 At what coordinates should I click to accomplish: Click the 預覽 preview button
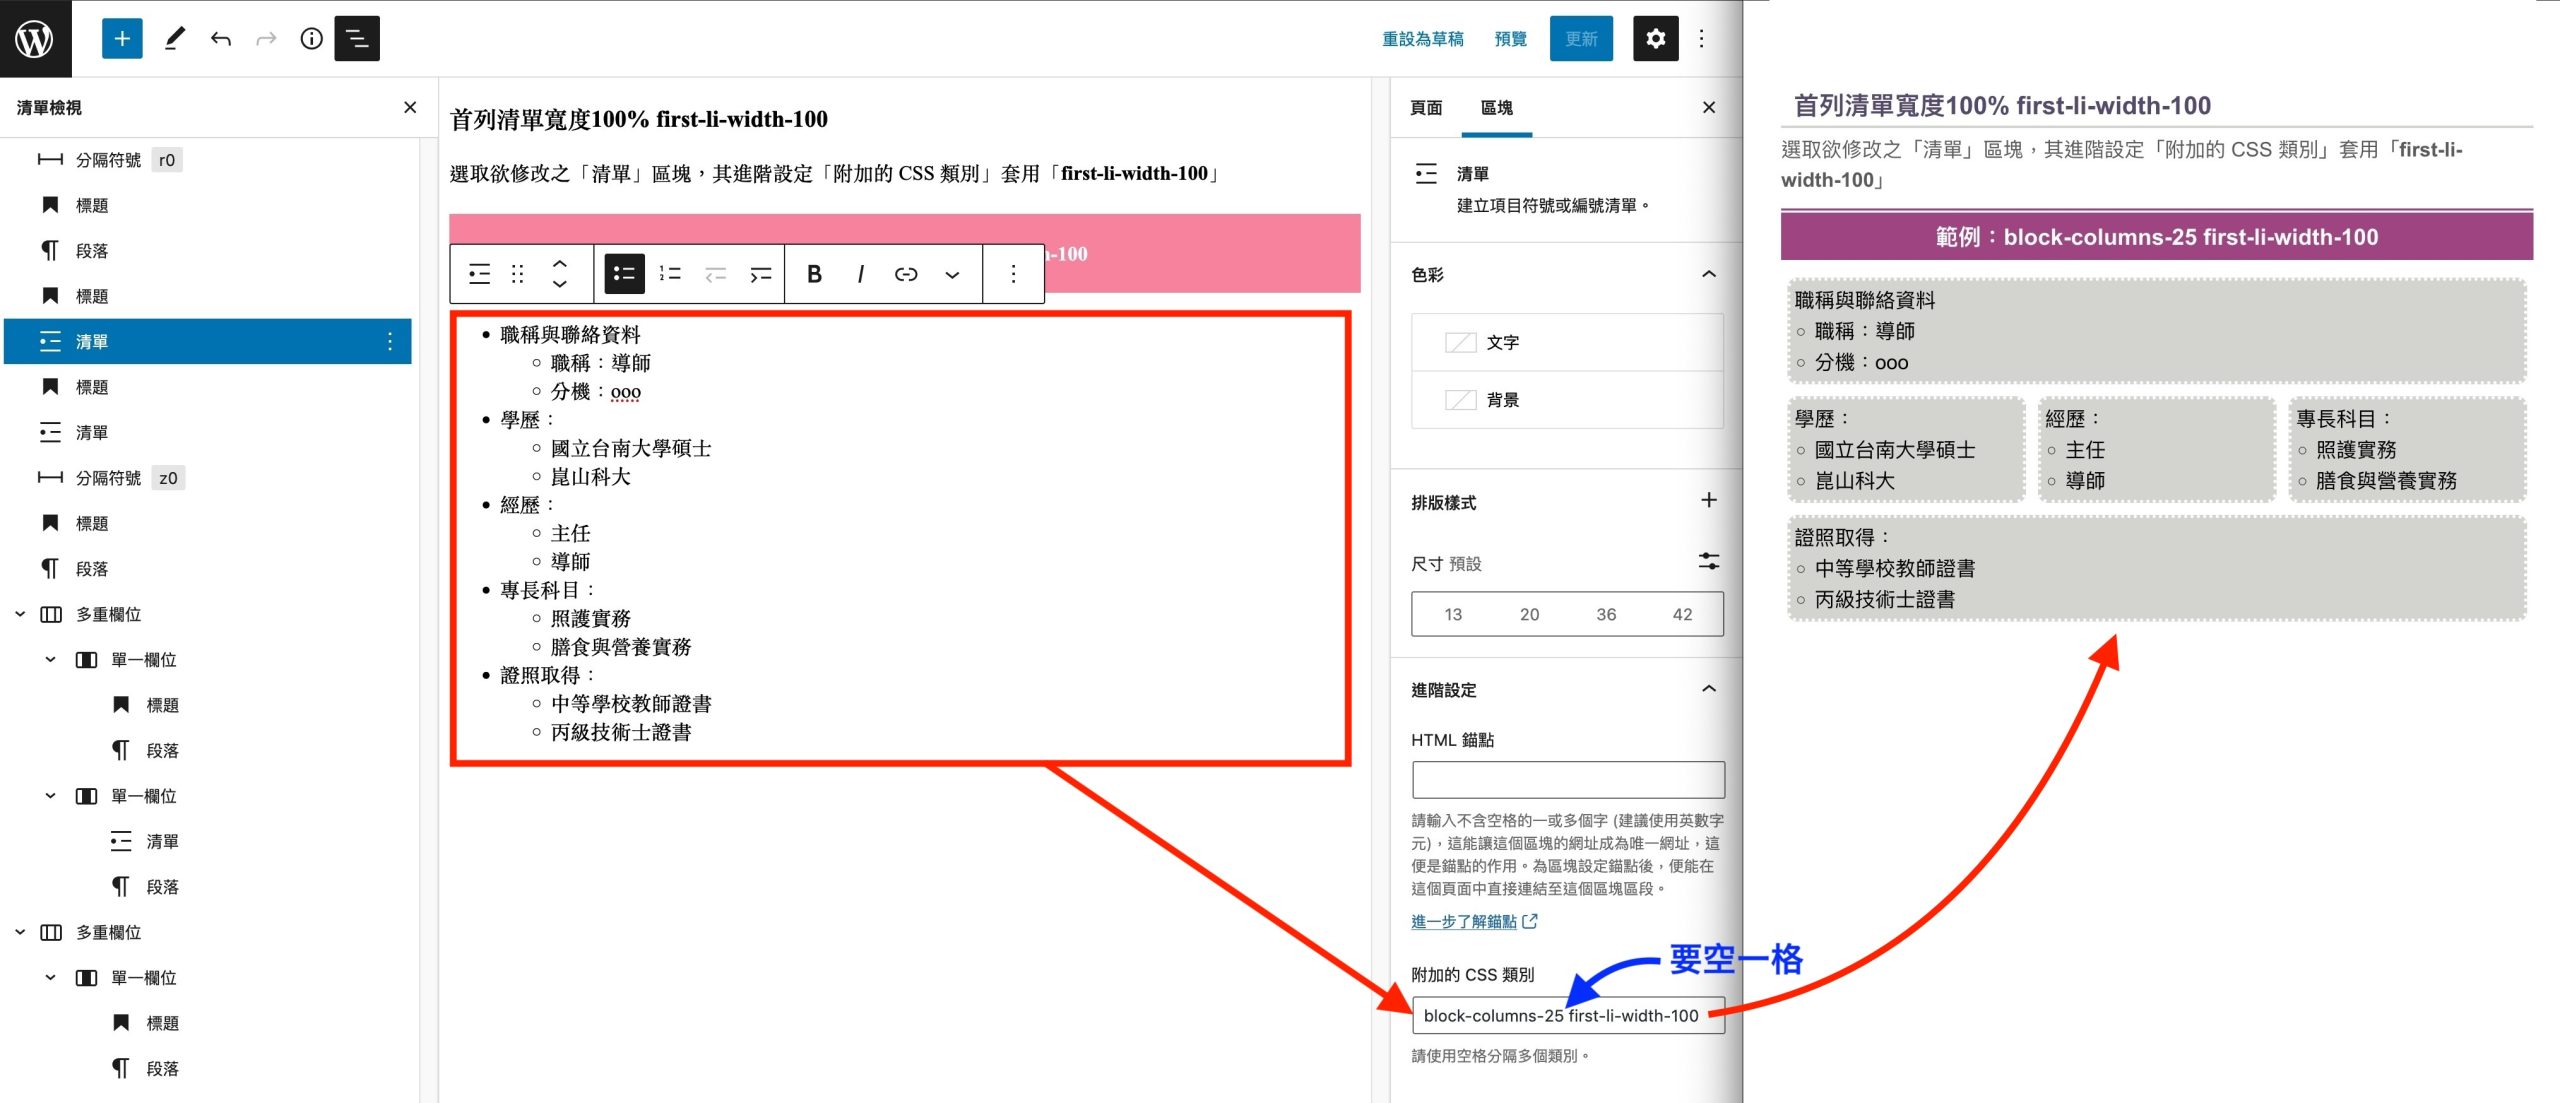pos(1510,39)
